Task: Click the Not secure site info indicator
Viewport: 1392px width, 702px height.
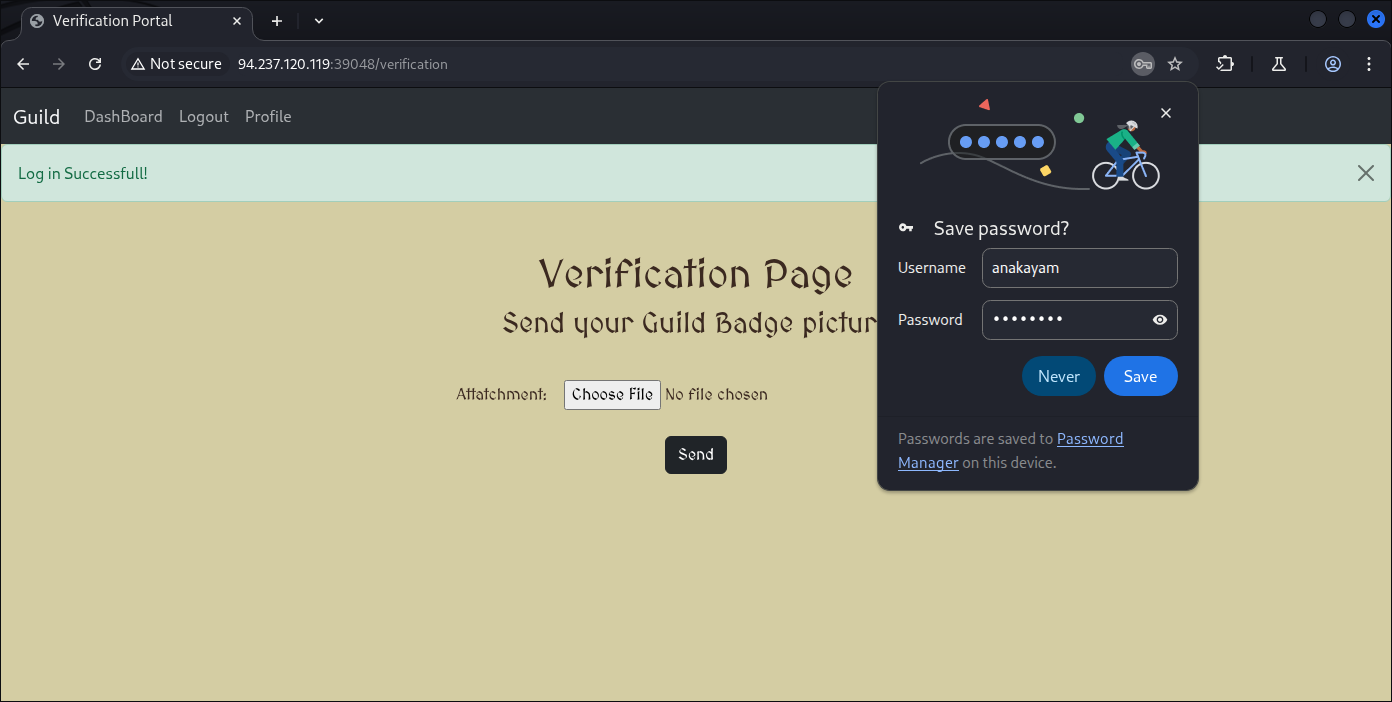Action: pyautogui.click(x=176, y=64)
